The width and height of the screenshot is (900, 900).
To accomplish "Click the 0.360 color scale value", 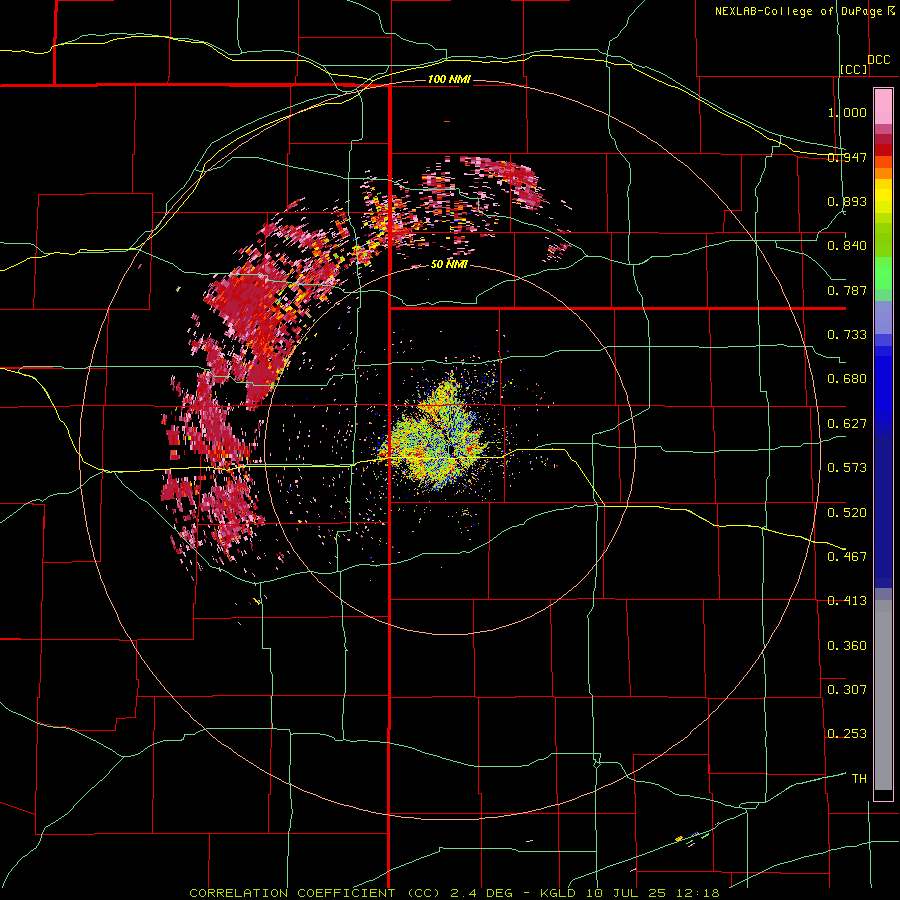I will point(847,646).
